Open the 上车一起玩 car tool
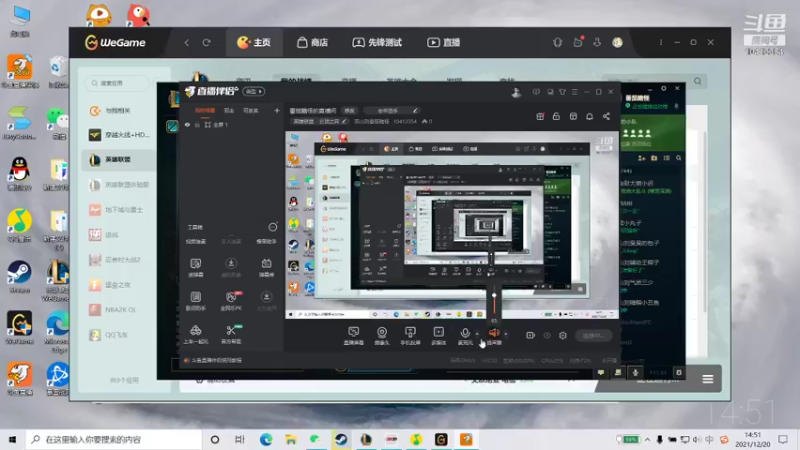This screenshot has height=450, width=800. pos(195,334)
